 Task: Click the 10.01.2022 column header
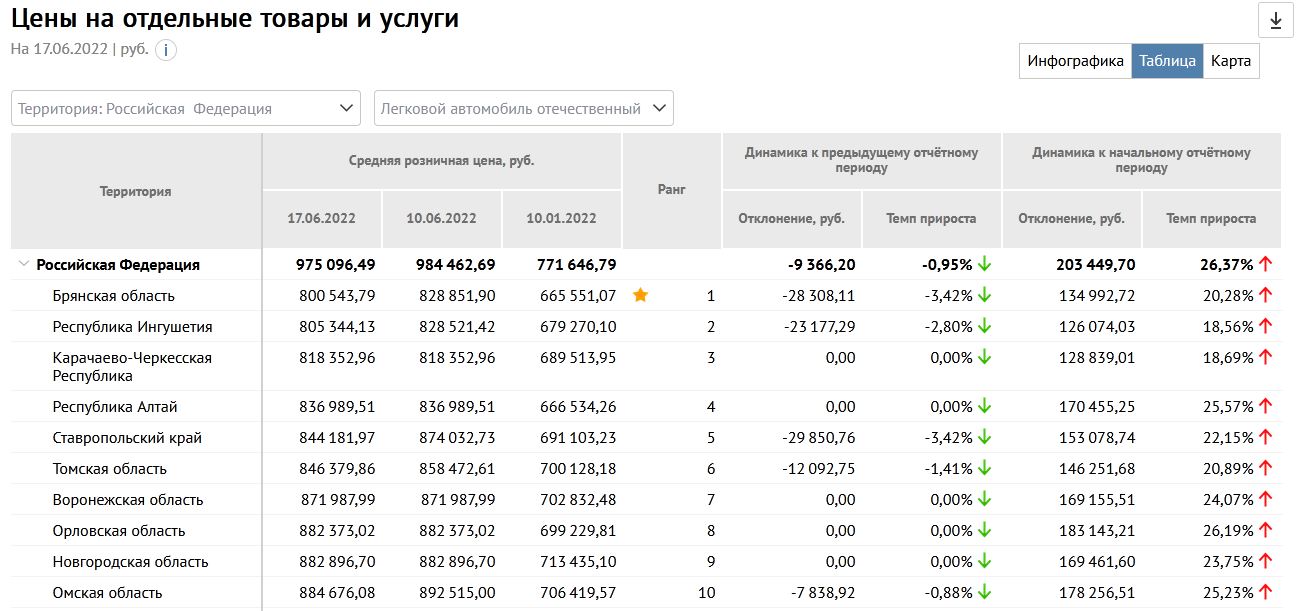(561, 219)
